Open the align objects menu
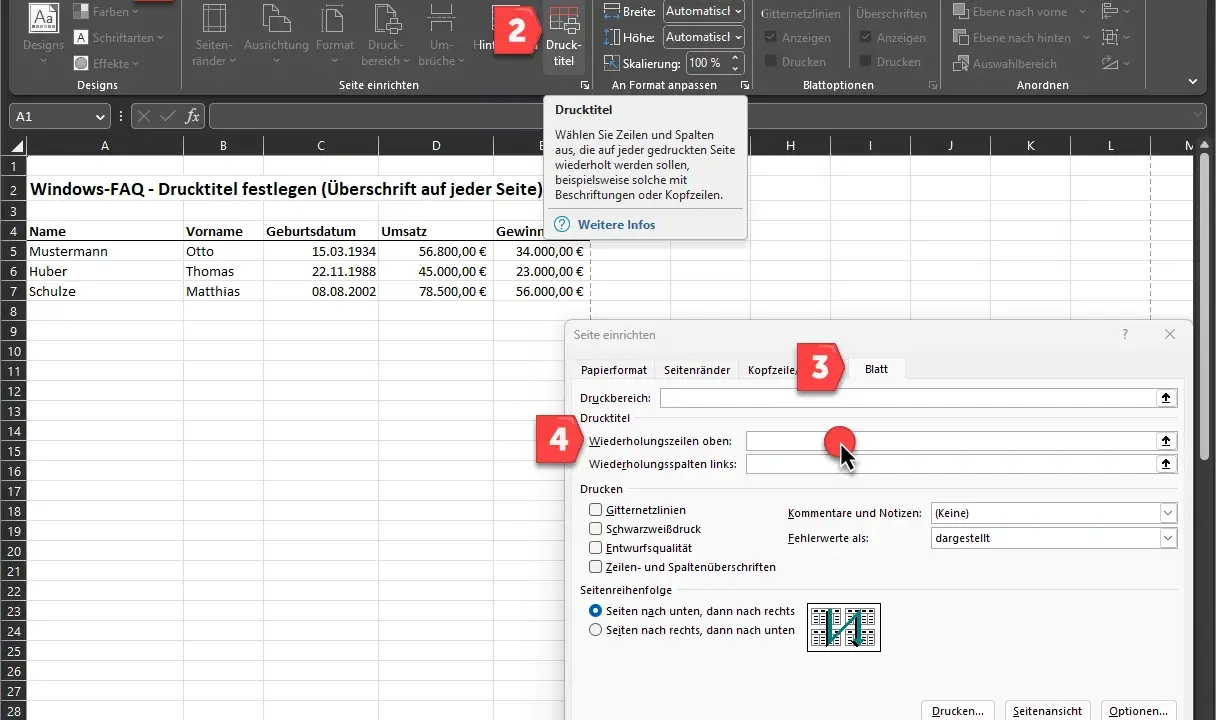This screenshot has width=1216, height=720. [x=1116, y=12]
